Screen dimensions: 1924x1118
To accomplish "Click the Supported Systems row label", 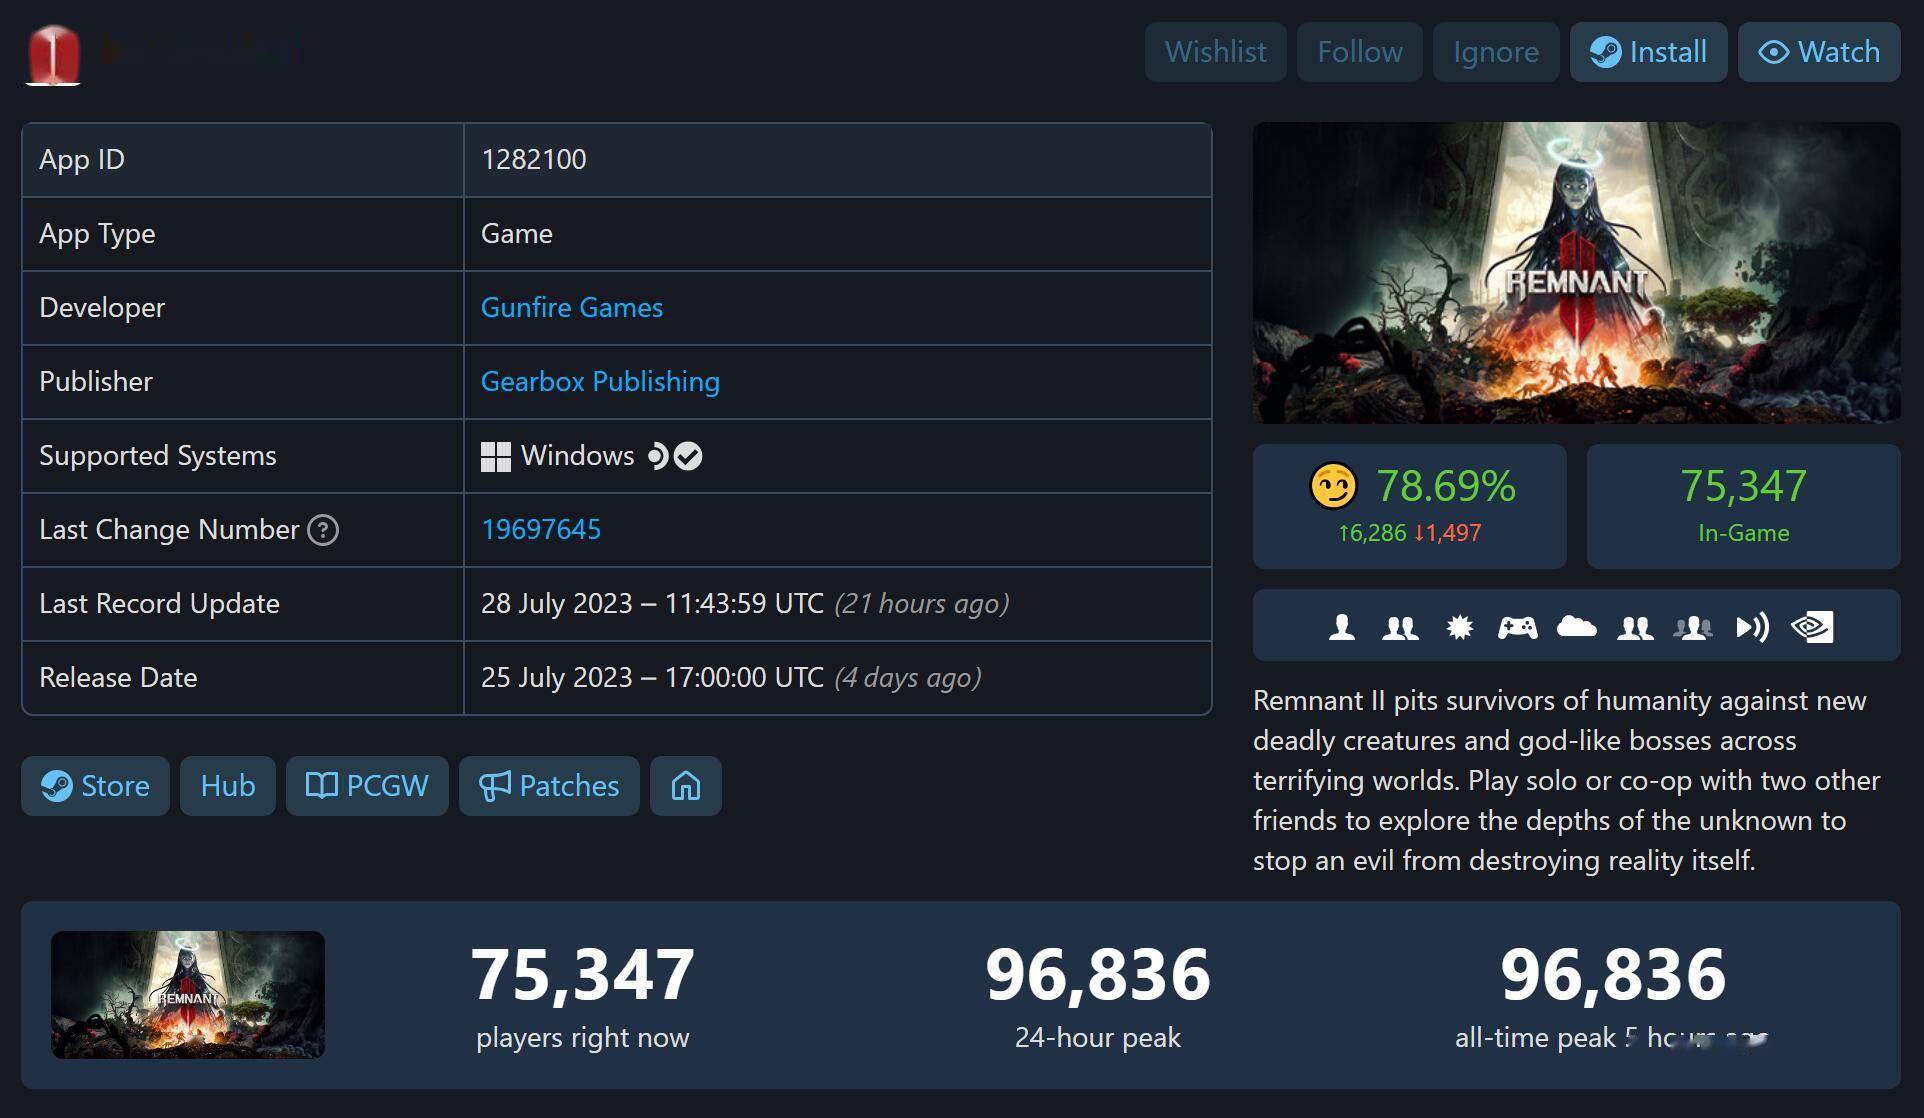I will [x=157, y=456].
